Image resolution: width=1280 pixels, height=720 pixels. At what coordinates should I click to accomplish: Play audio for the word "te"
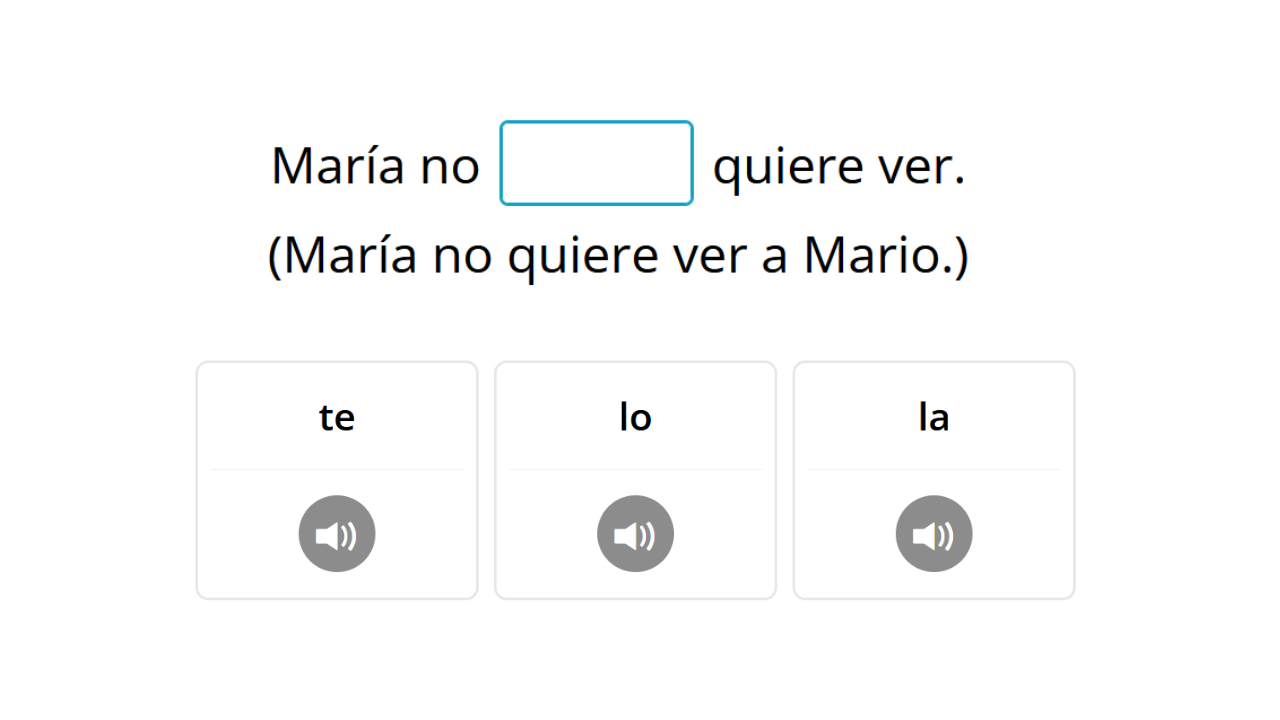pyautogui.click(x=337, y=534)
